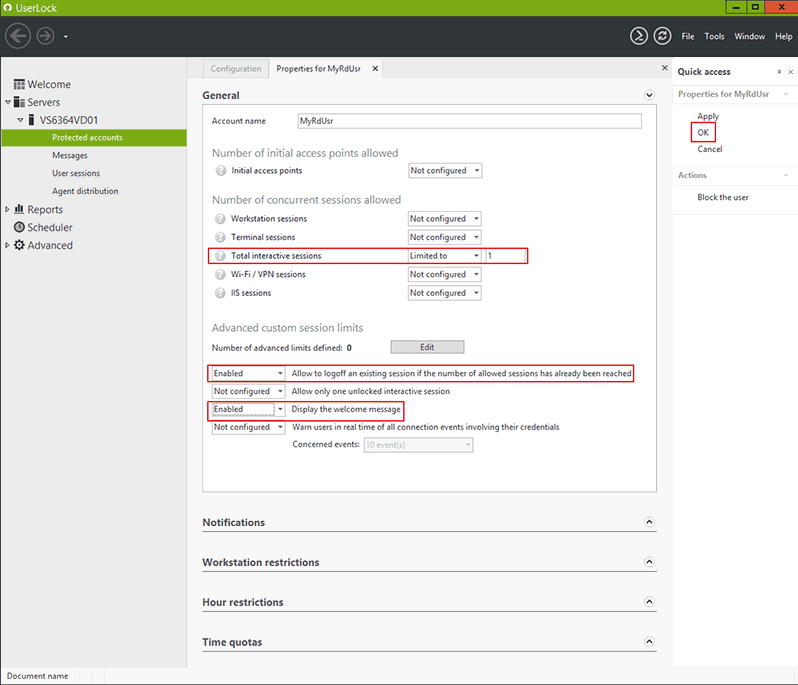Image resolution: width=798 pixels, height=685 pixels.
Task: Click help icon for Initial access points
Action: click(220, 170)
